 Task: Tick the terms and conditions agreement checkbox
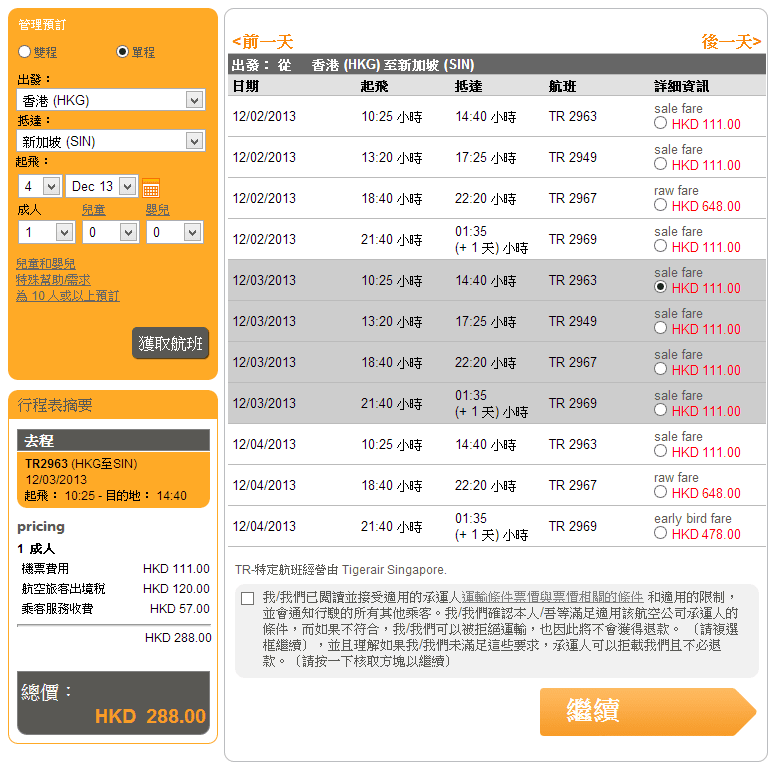pos(247,598)
